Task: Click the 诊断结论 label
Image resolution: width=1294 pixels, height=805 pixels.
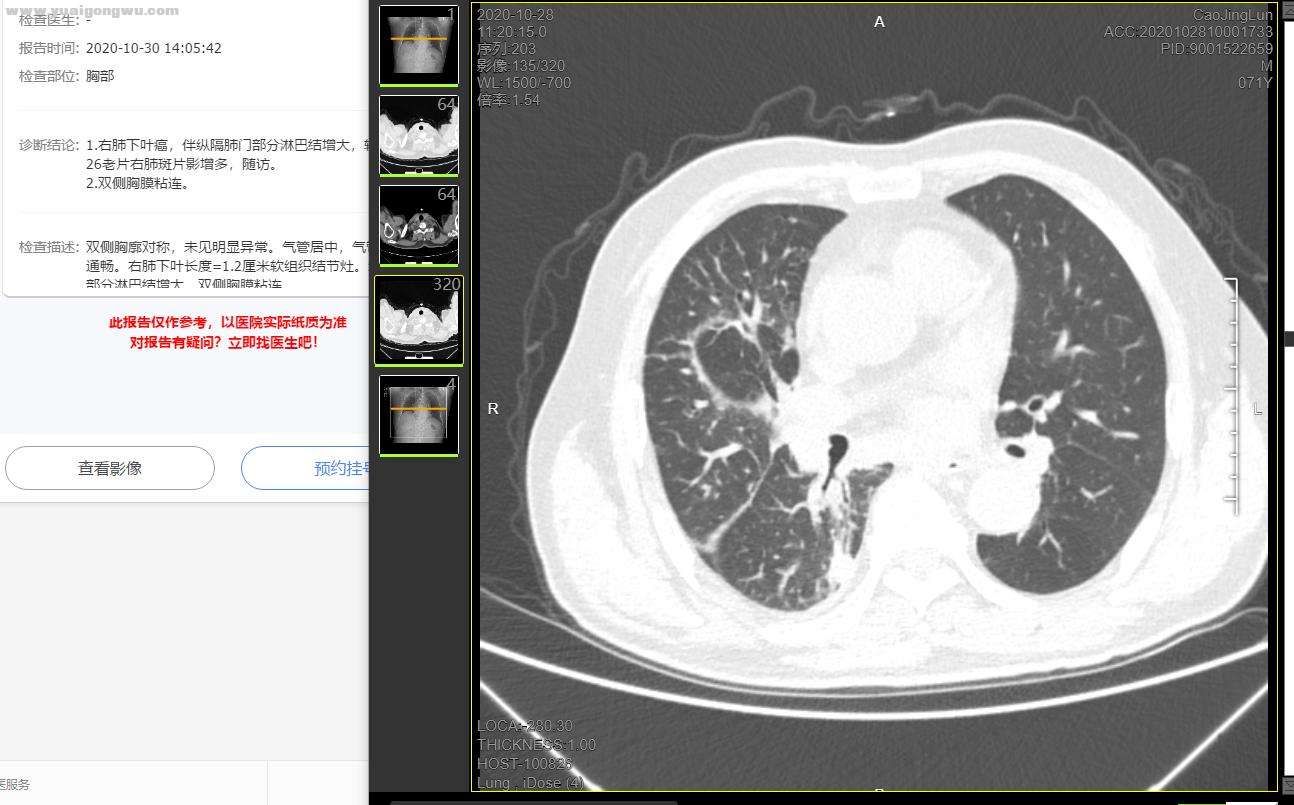Action: pos(48,145)
